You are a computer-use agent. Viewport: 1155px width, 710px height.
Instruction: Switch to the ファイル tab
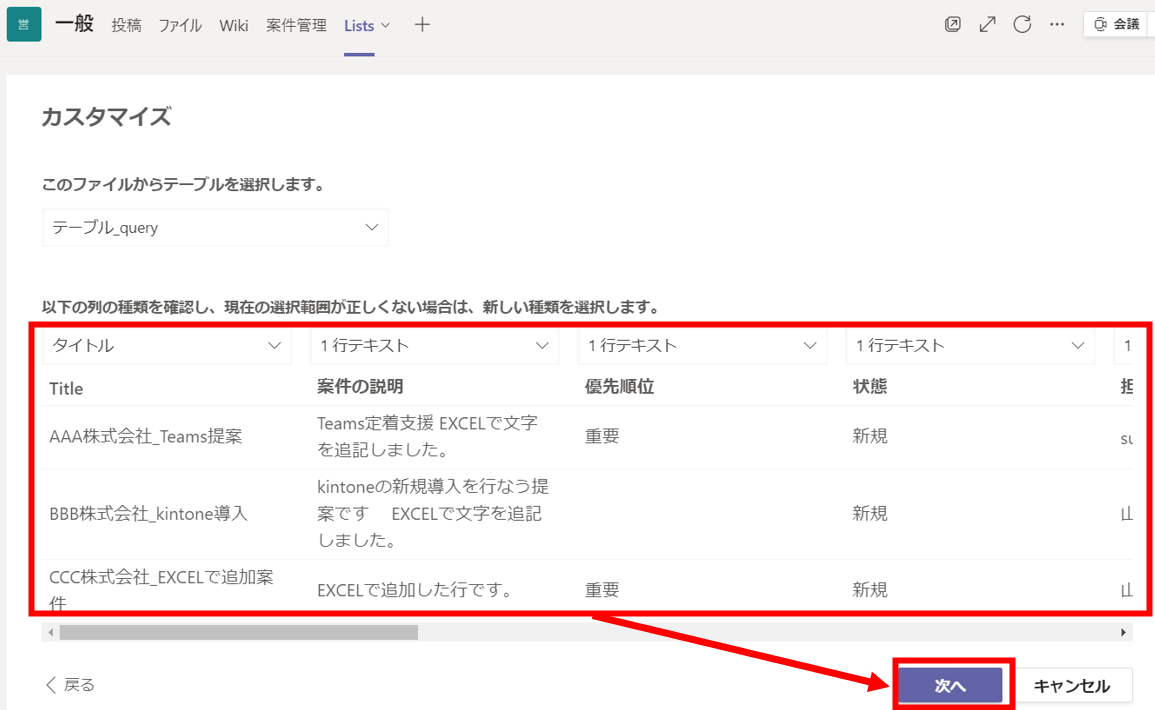180,26
